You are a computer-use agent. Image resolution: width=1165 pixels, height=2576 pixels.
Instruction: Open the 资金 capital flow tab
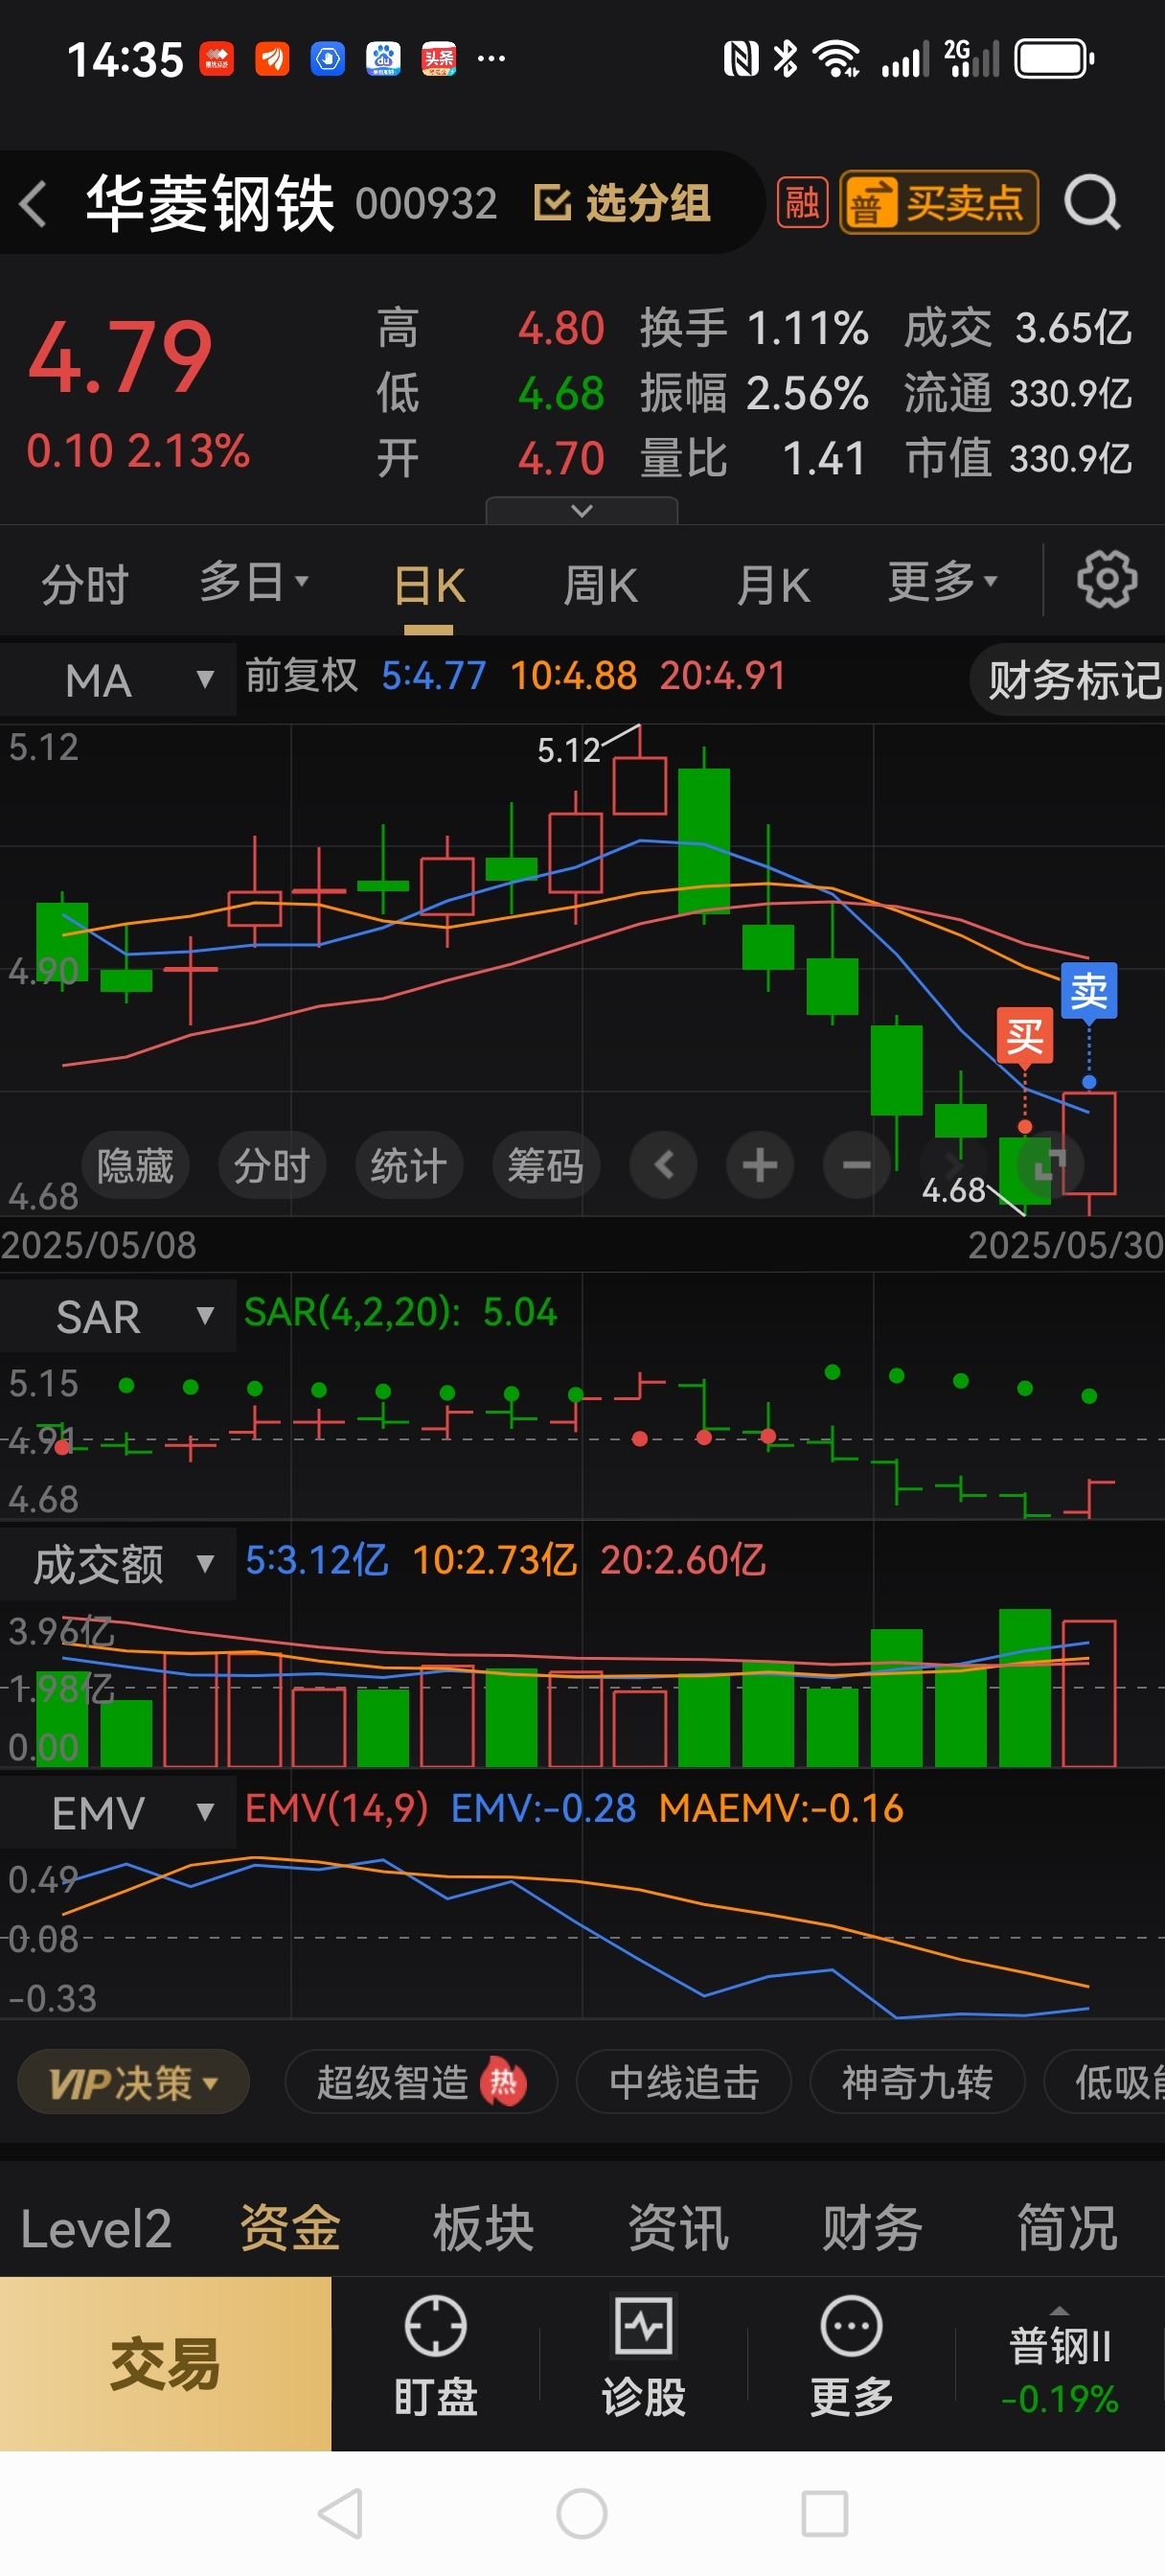pos(290,2229)
